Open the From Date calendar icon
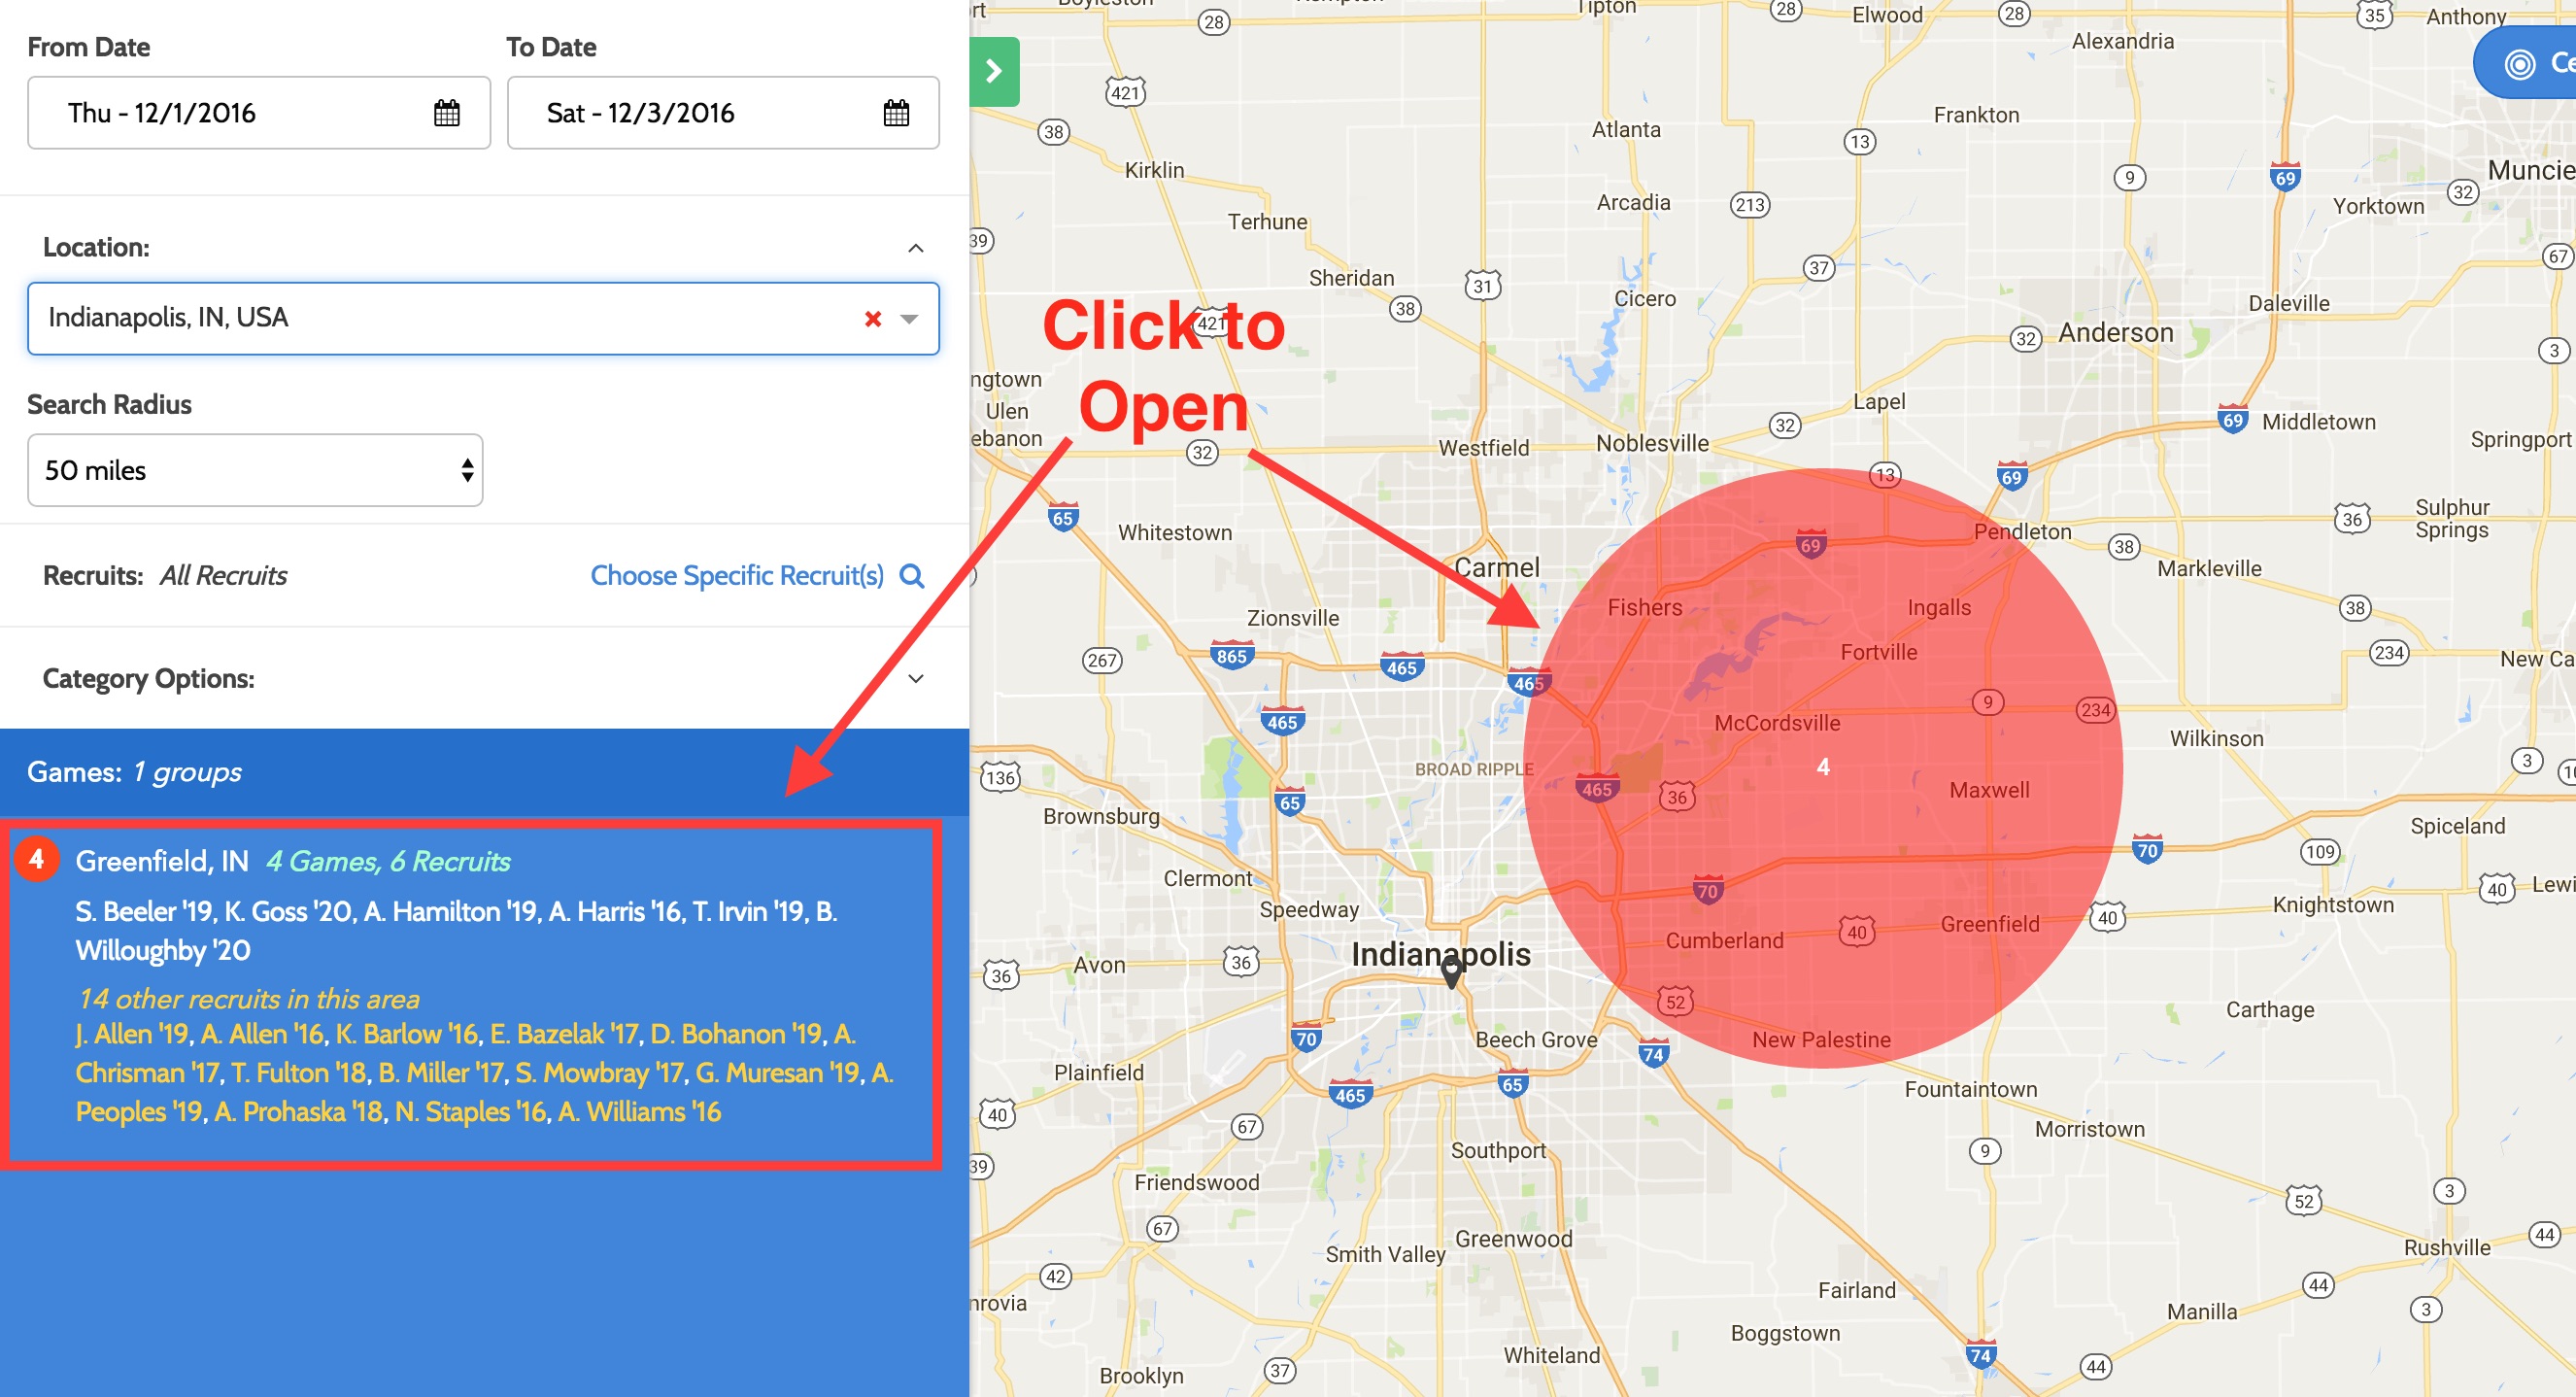Image resolution: width=2576 pixels, height=1397 pixels. tap(446, 113)
